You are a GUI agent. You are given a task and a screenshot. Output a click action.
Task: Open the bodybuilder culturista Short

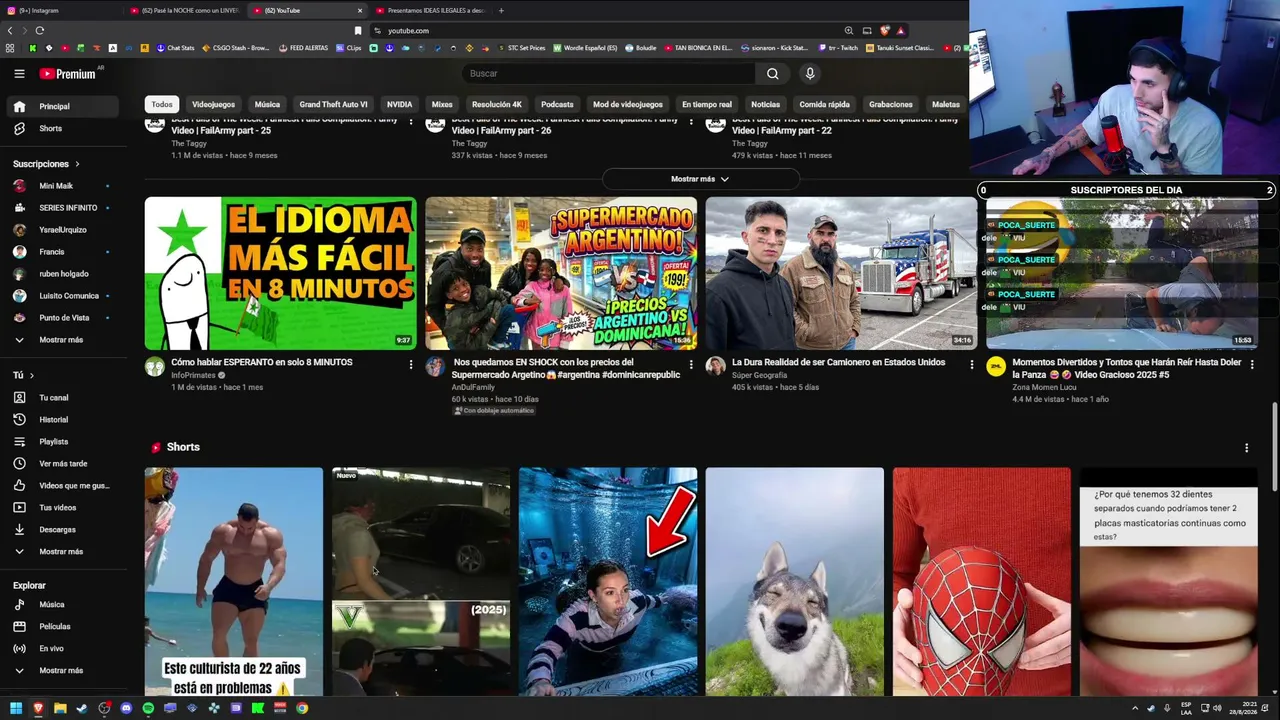point(234,582)
